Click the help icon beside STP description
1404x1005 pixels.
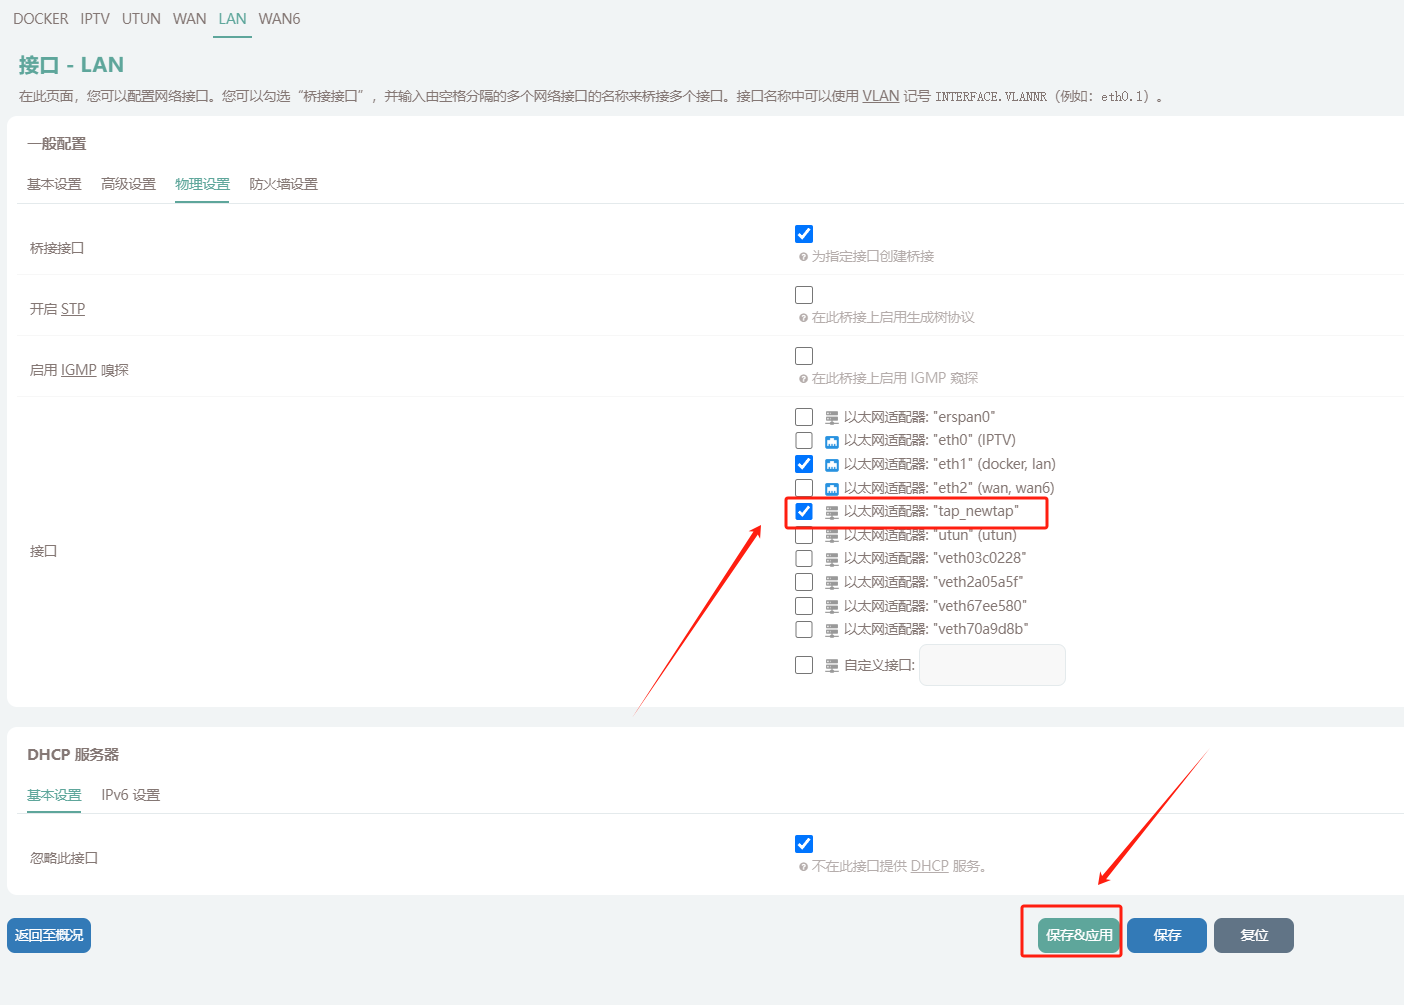coord(803,318)
